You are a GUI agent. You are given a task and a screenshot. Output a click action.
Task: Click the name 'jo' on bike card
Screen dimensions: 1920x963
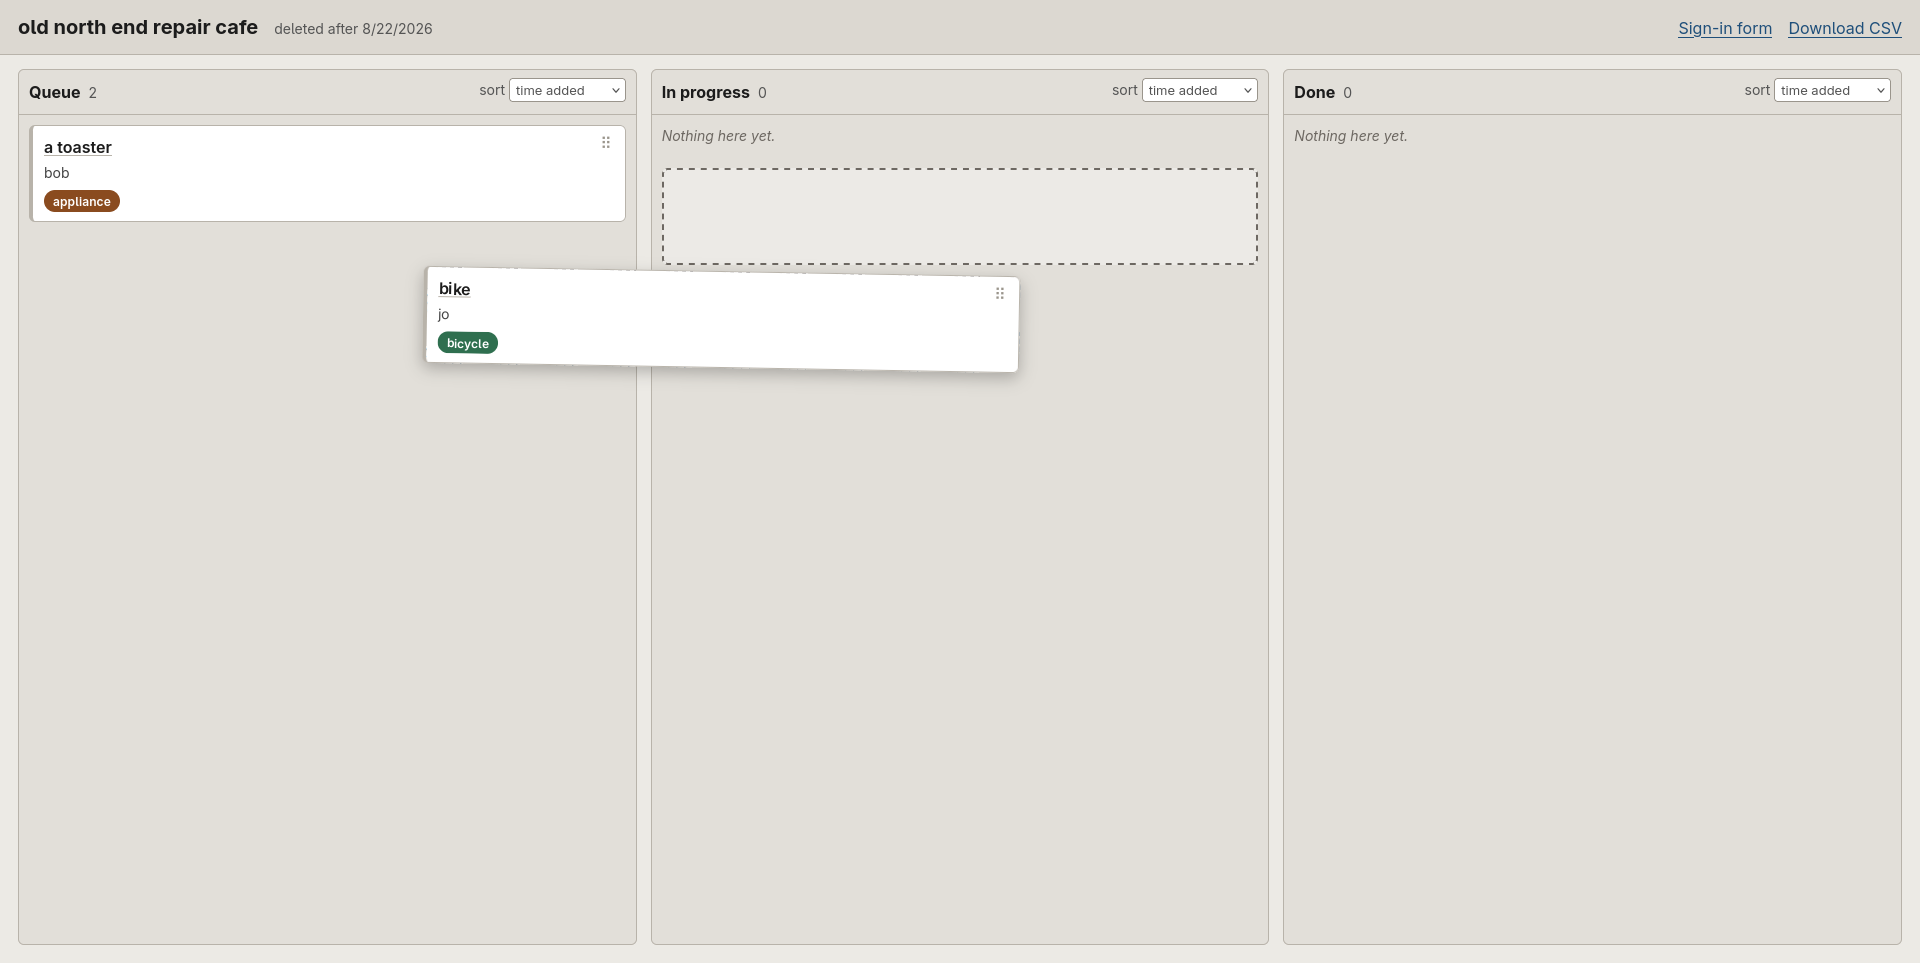pos(444,314)
